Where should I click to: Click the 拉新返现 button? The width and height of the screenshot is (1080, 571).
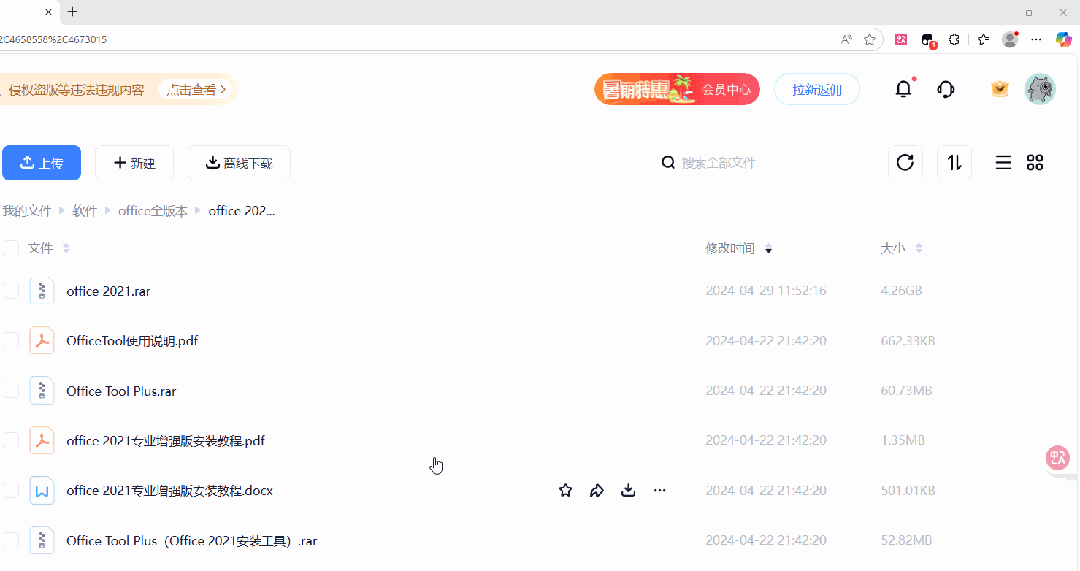[817, 90]
